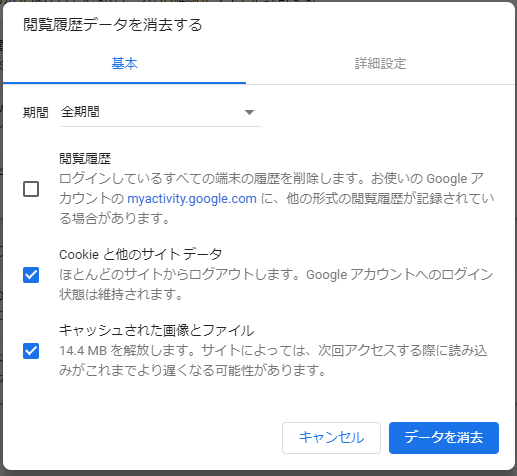Click the データを消去 button
The width and height of the screenshot is (517, 476).
pyautogui.click(x=444, y=438)
